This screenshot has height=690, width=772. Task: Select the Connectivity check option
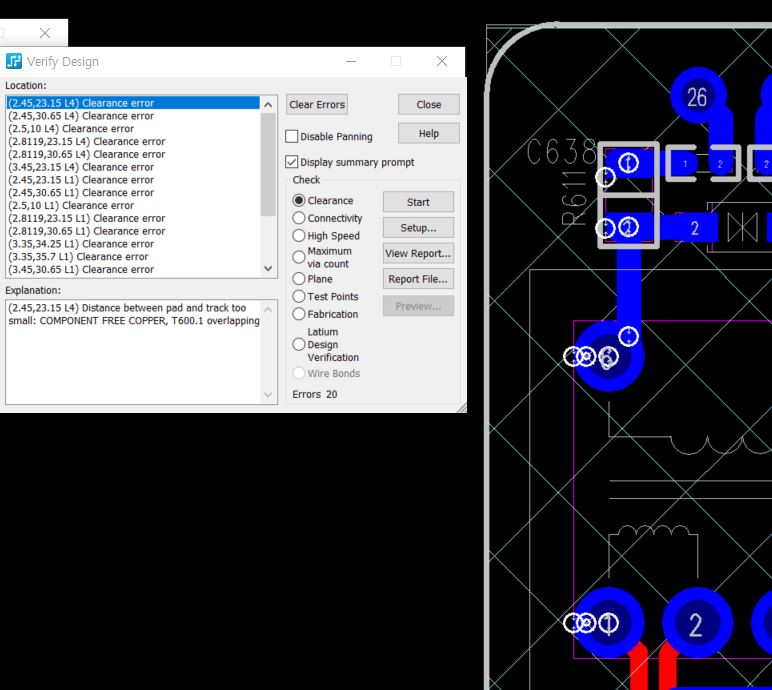click(x=299, y=218)
